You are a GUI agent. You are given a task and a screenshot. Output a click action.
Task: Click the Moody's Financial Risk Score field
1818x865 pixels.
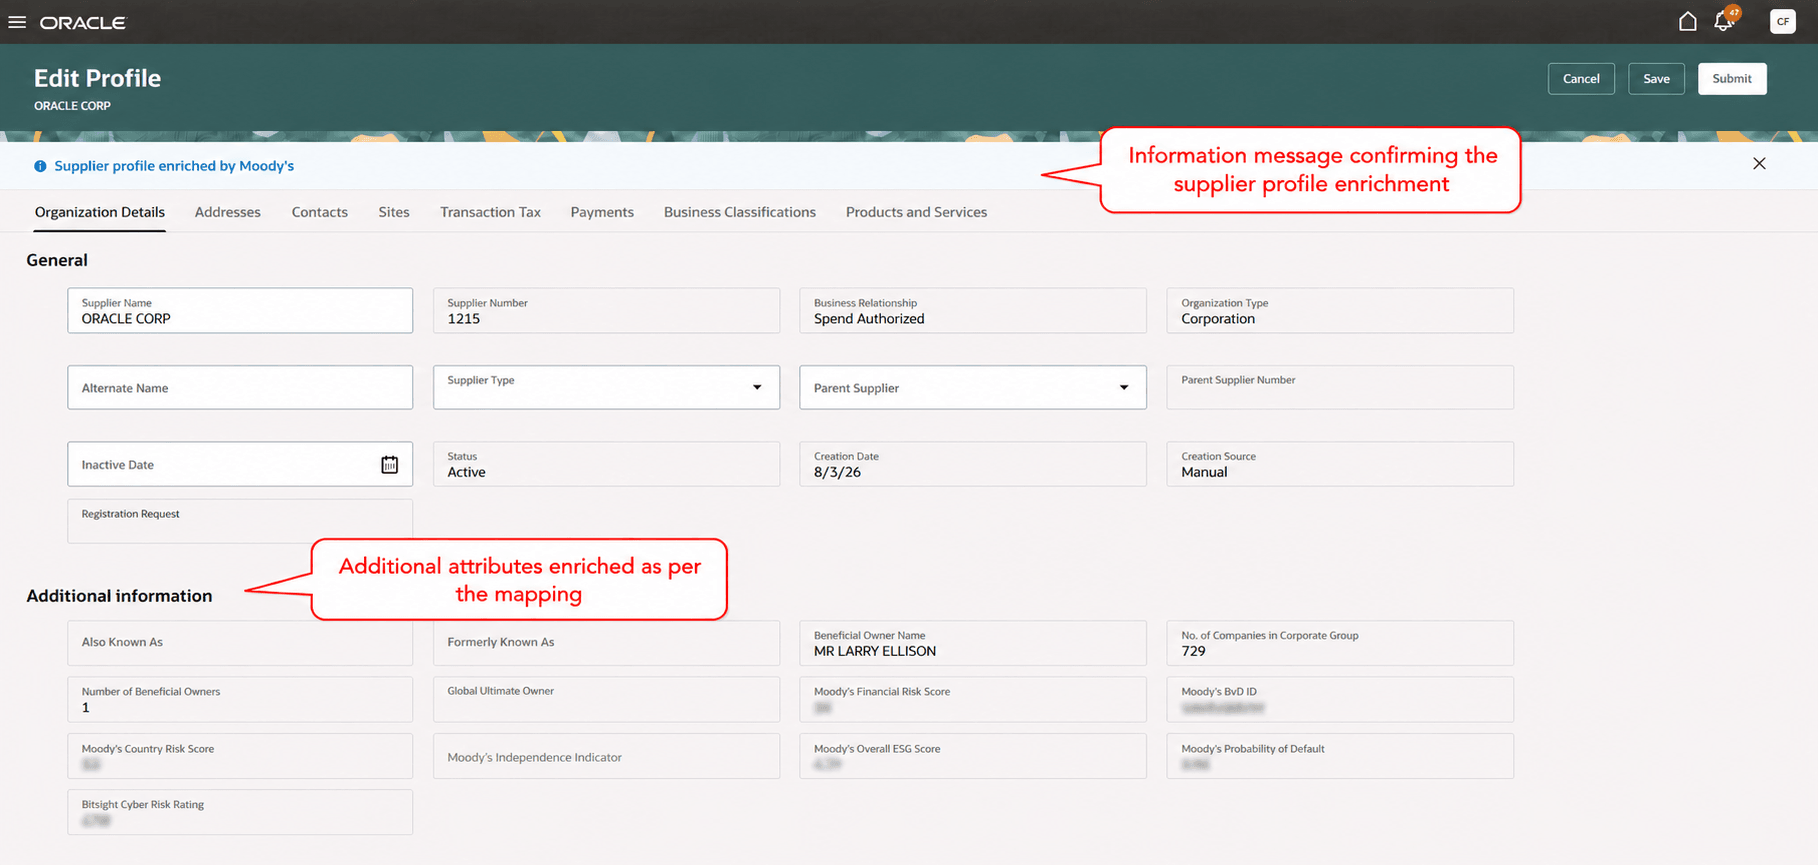click(973, 700)
